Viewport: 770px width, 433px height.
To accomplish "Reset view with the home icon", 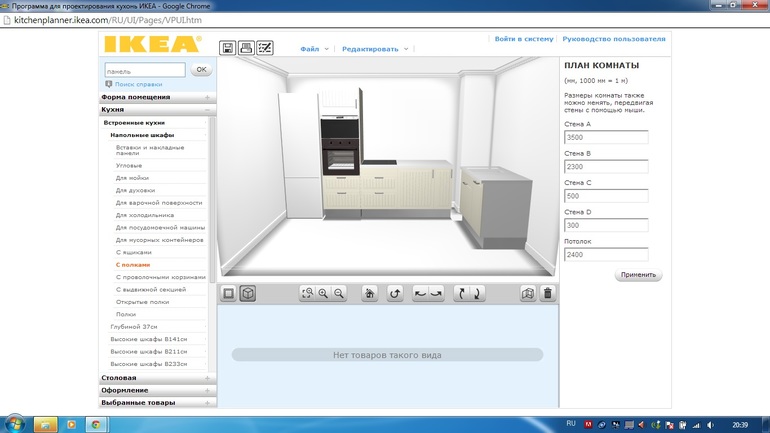I will (370, 294).
